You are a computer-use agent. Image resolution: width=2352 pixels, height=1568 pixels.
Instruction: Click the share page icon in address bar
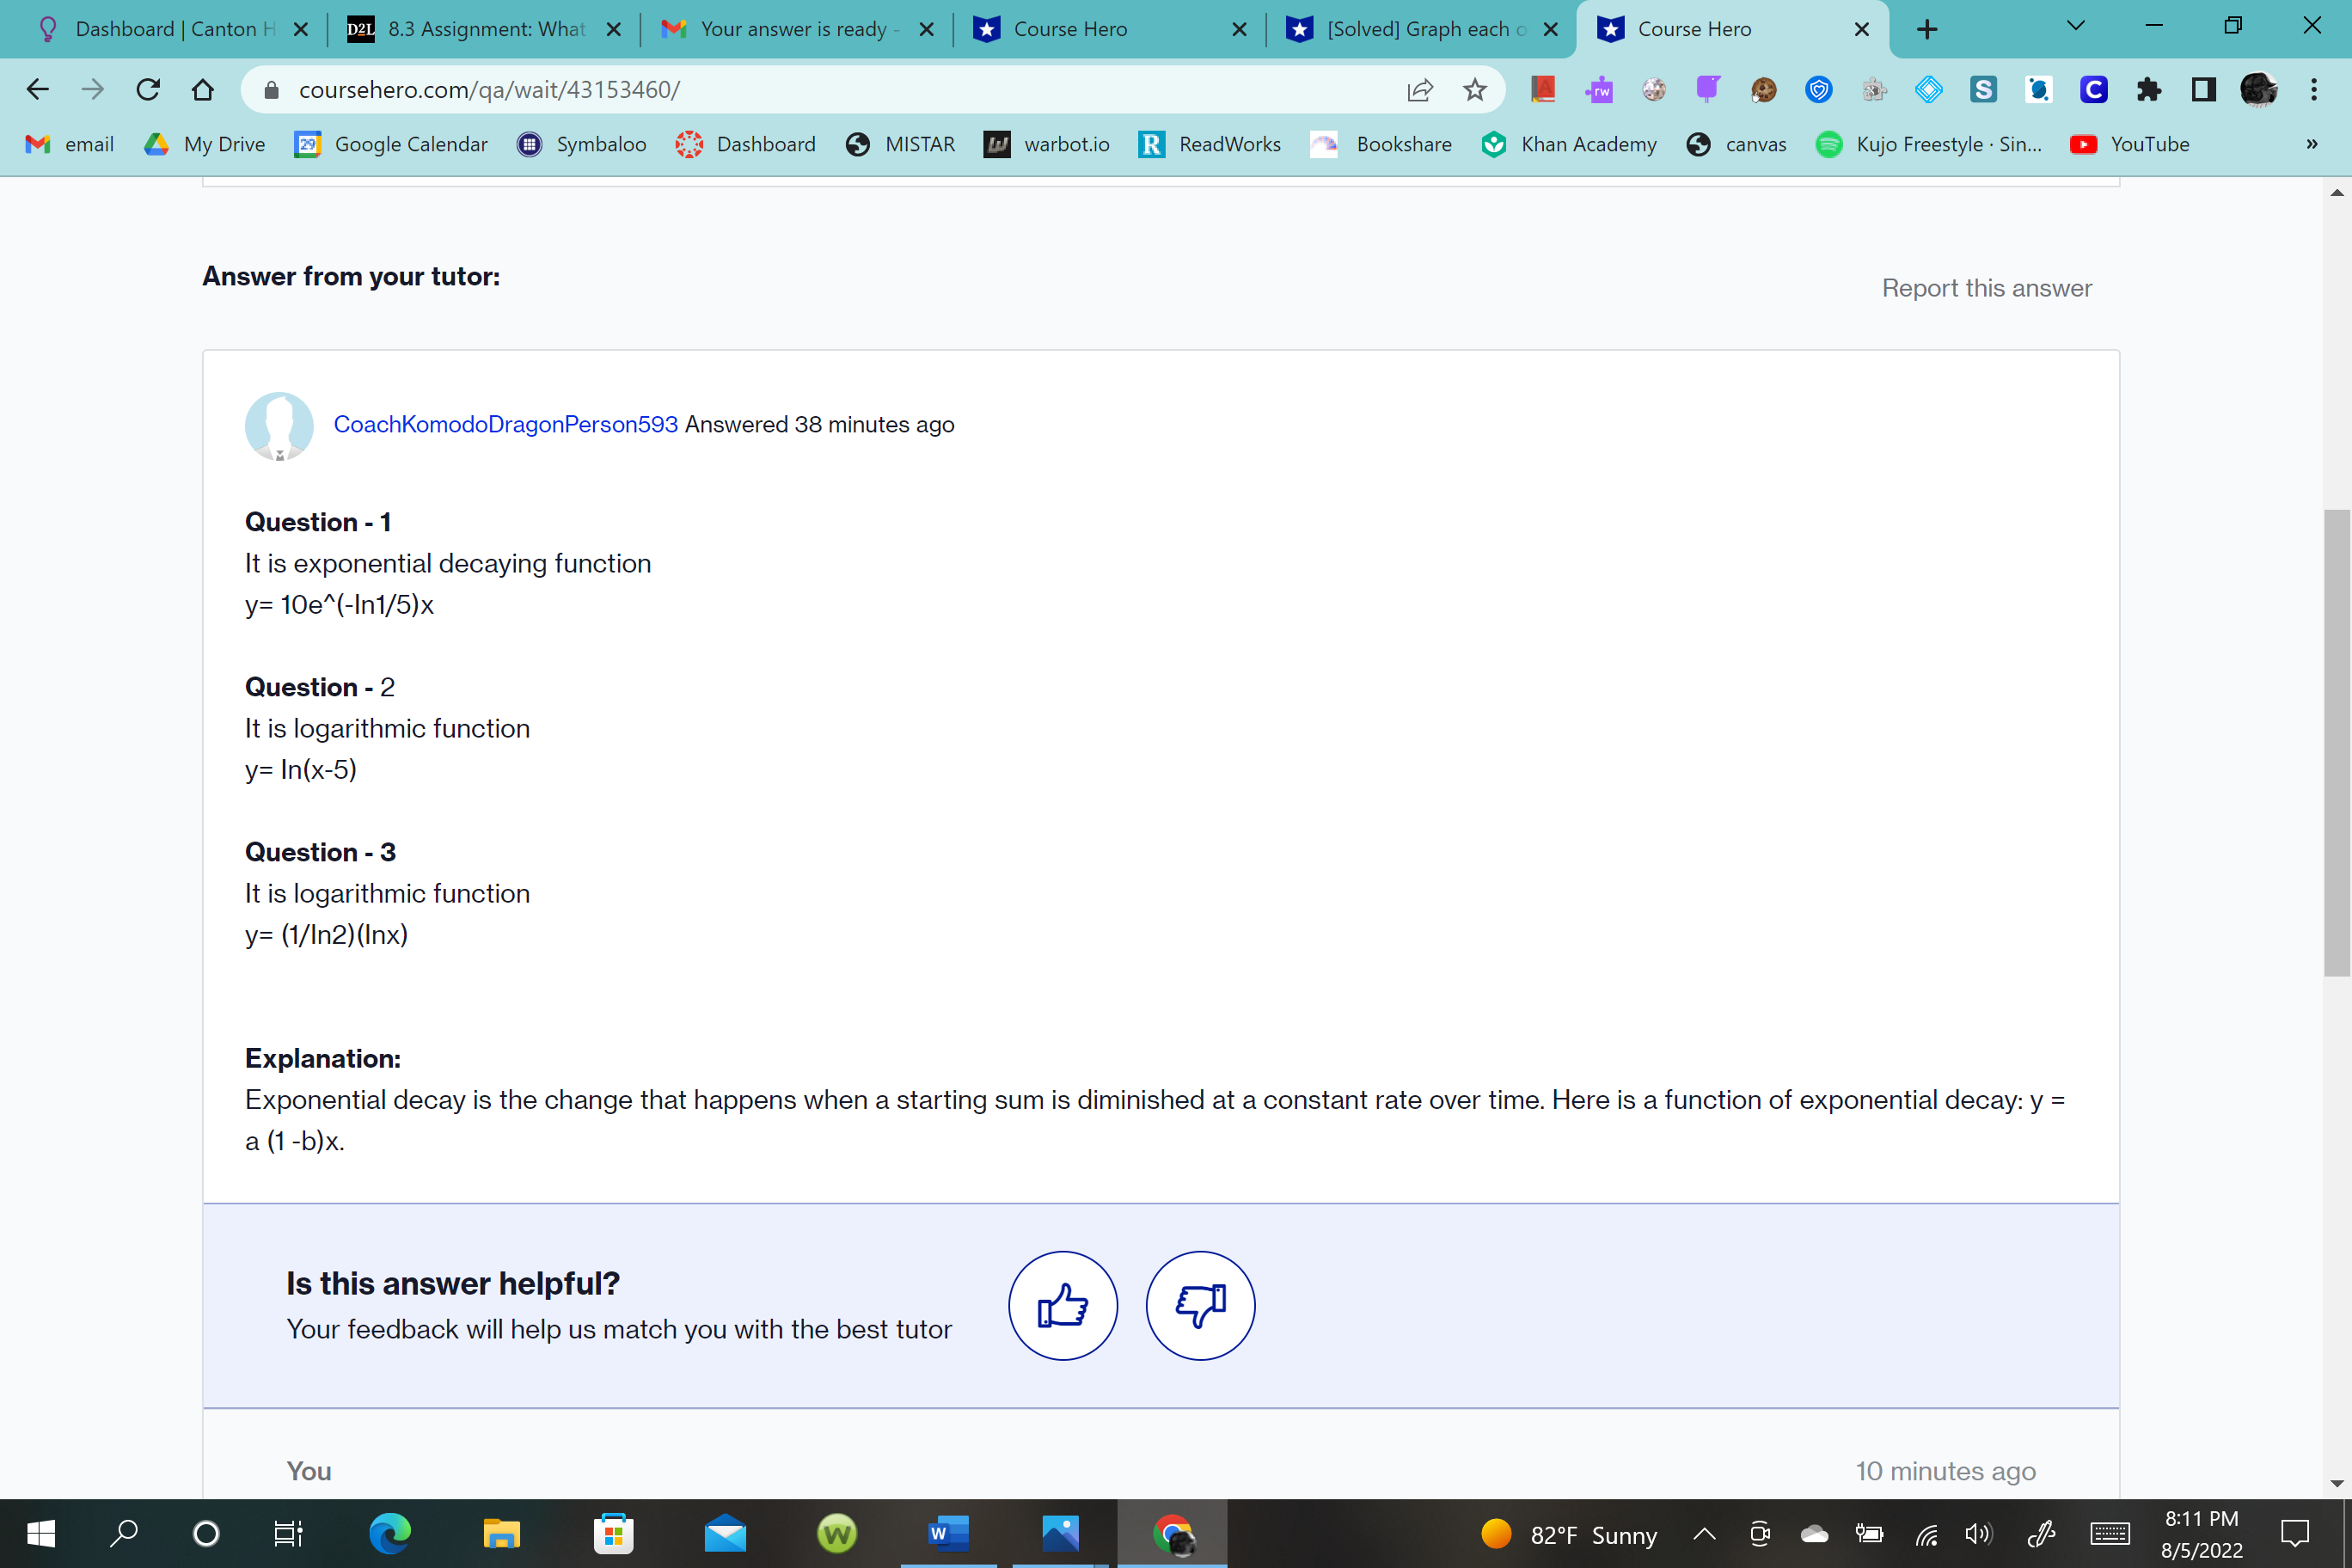[x=1419, y=90]
